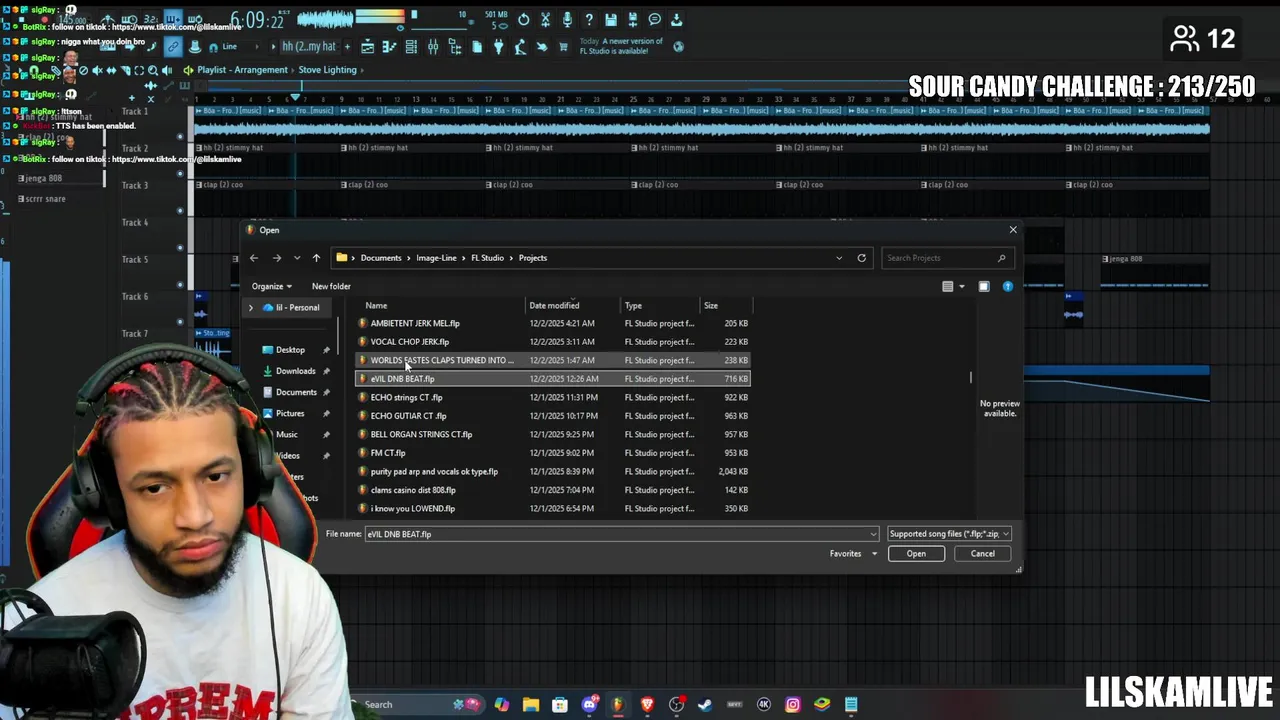Click the New folder button

coord(331,287)
